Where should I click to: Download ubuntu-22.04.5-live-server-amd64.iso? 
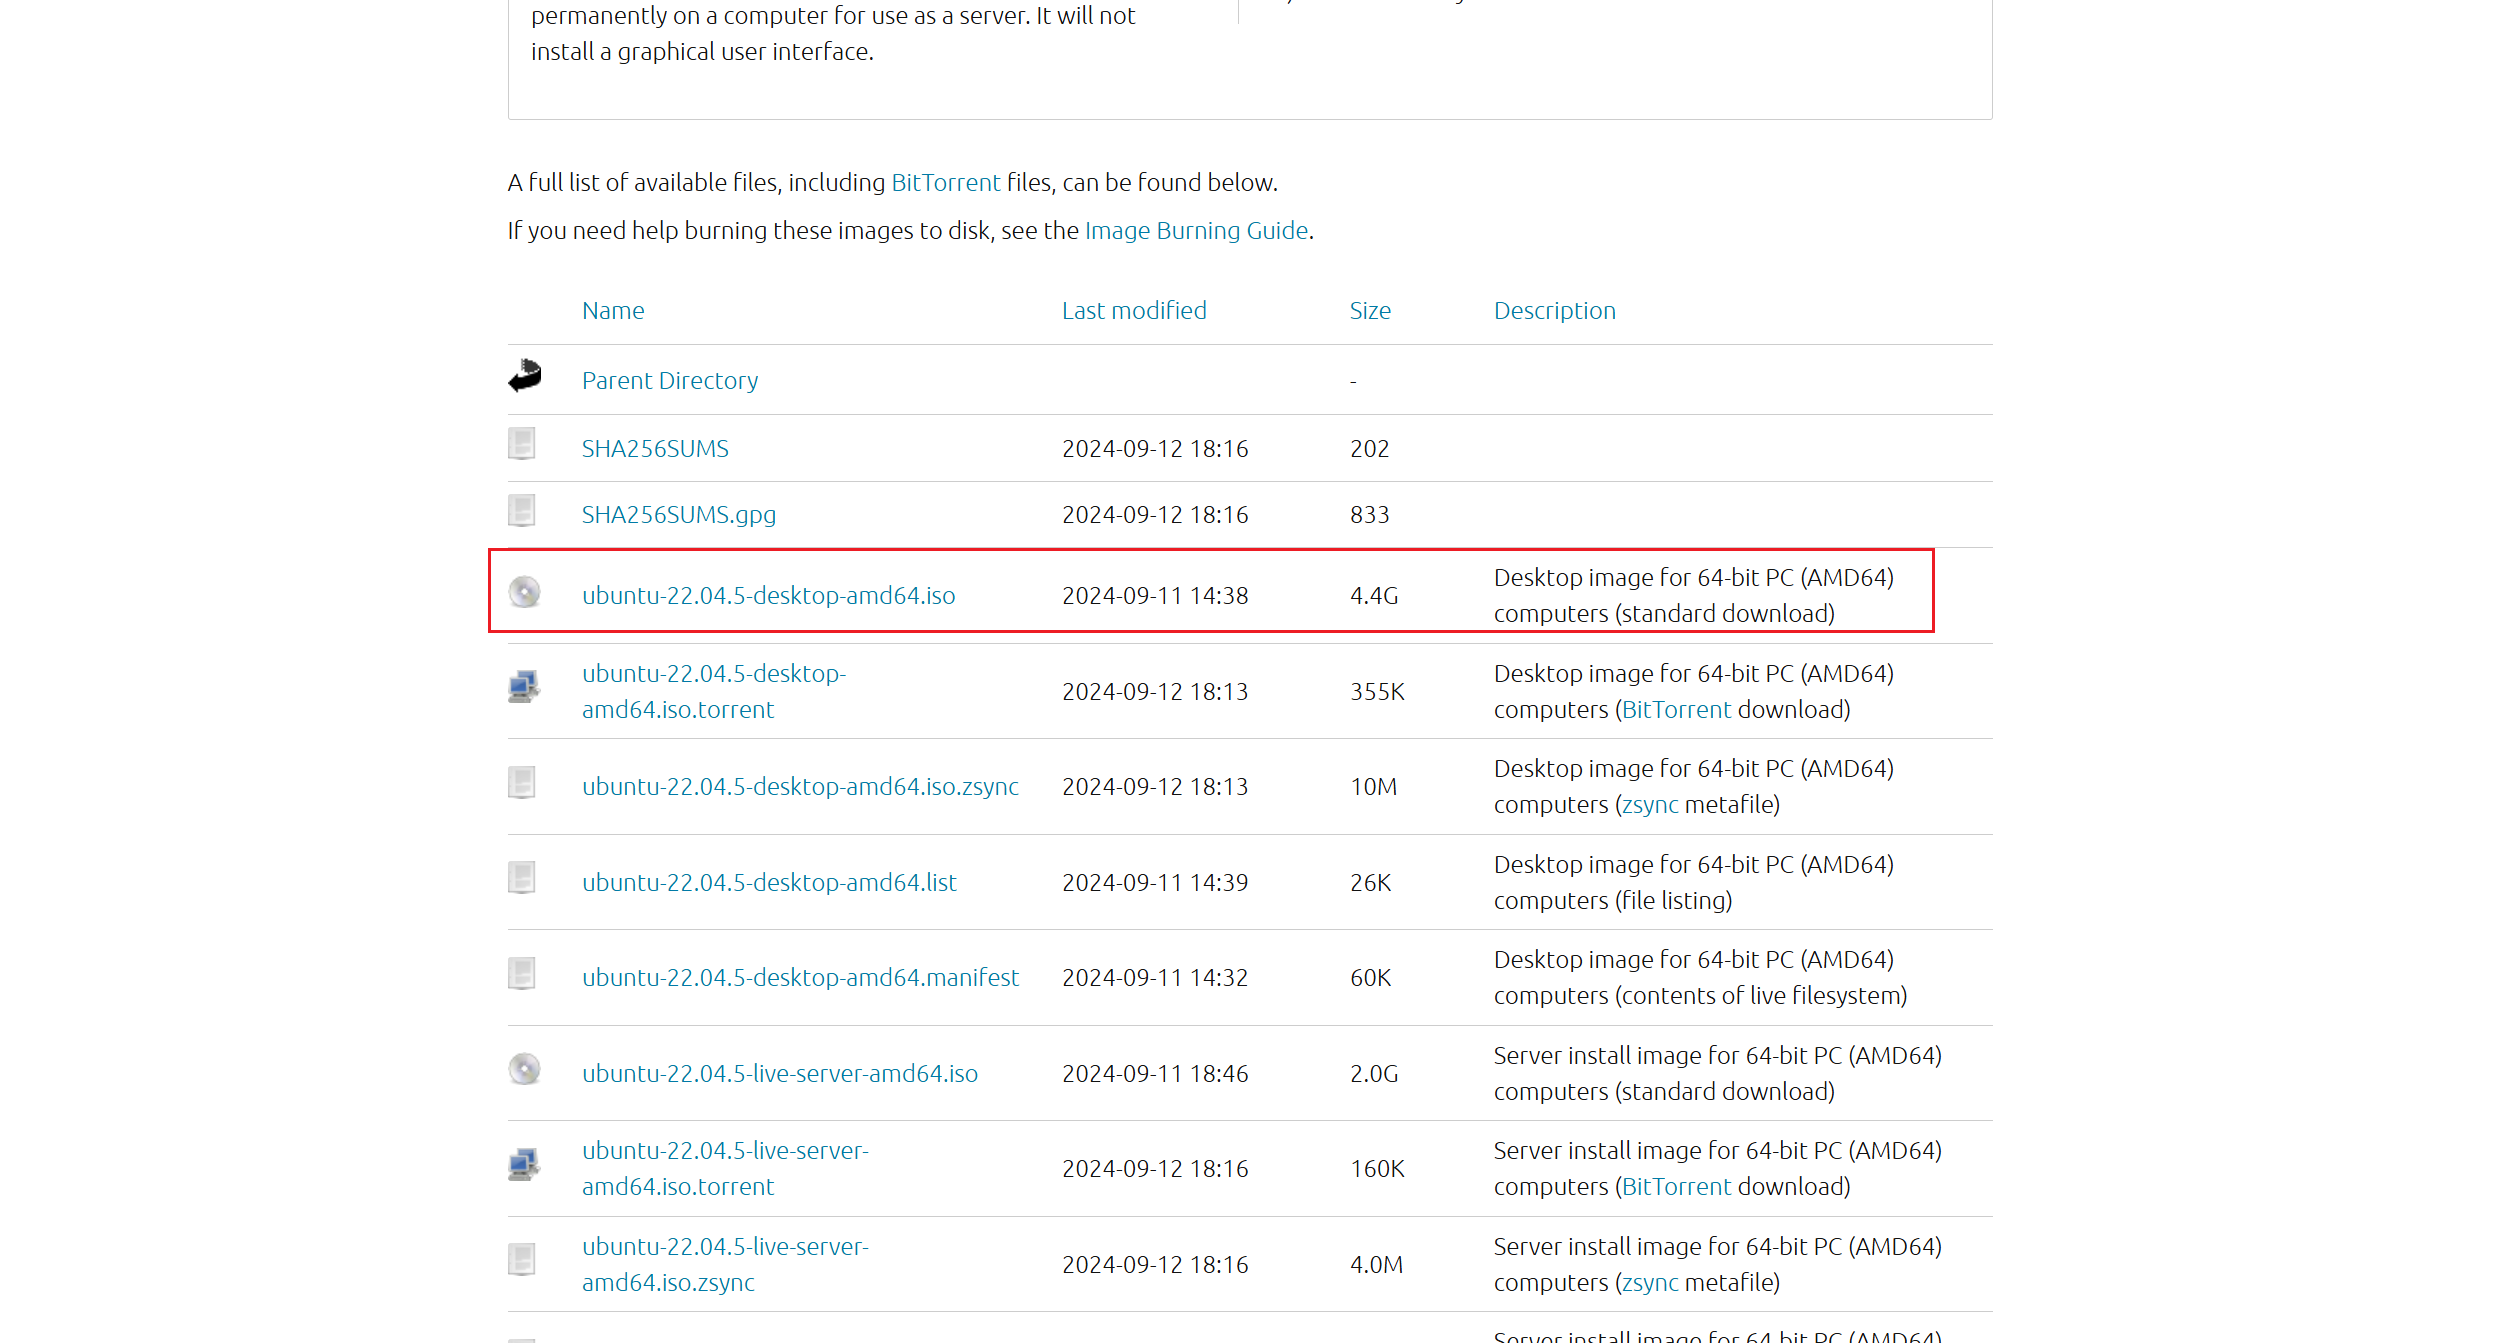point(780,1074)
